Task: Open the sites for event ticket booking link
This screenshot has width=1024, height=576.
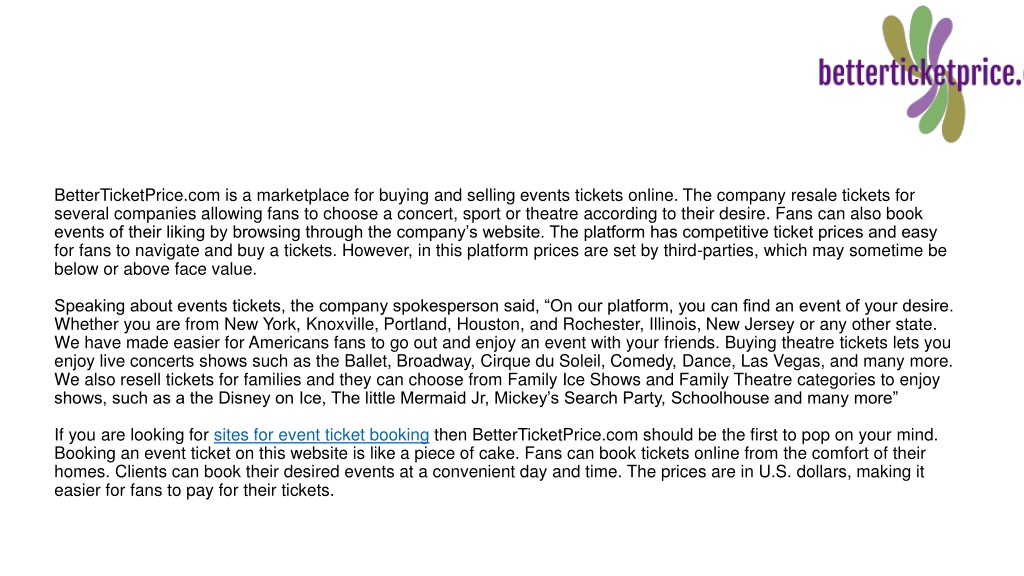Action: pos(321,435)
